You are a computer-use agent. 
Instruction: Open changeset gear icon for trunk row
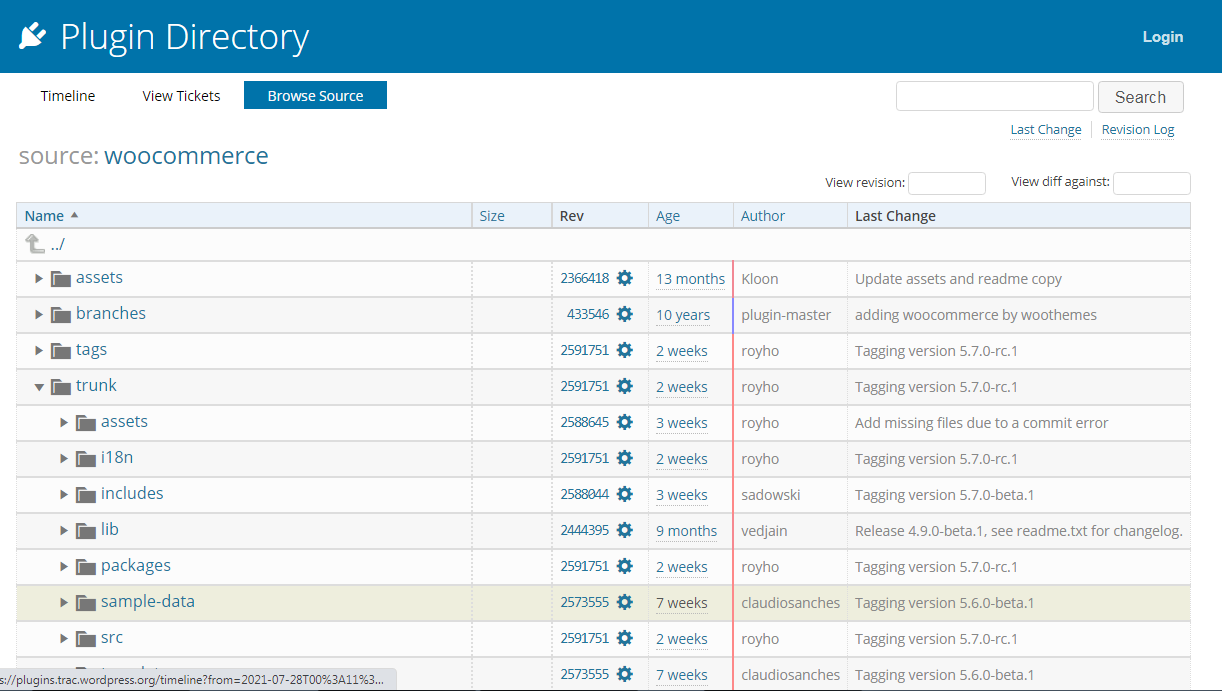click(625, 386)
